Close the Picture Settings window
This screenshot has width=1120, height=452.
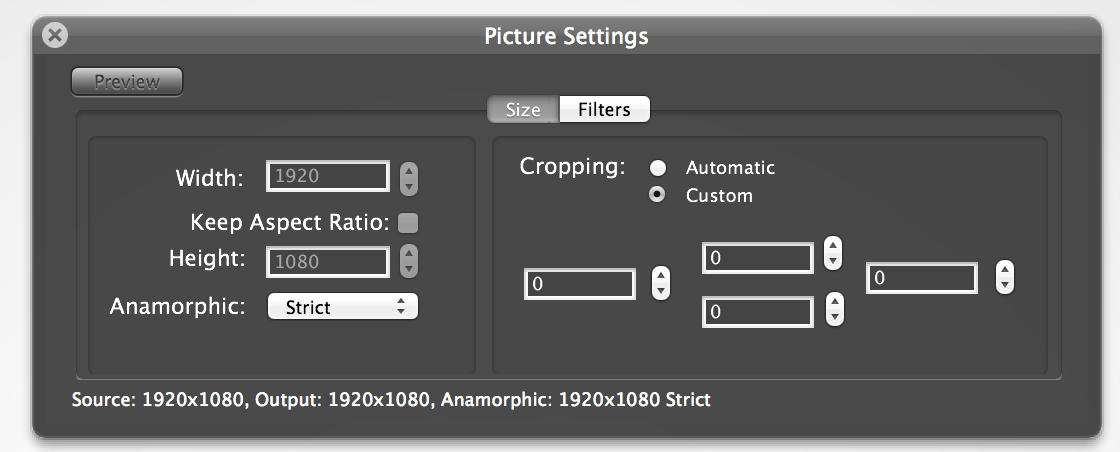[55, 34]
